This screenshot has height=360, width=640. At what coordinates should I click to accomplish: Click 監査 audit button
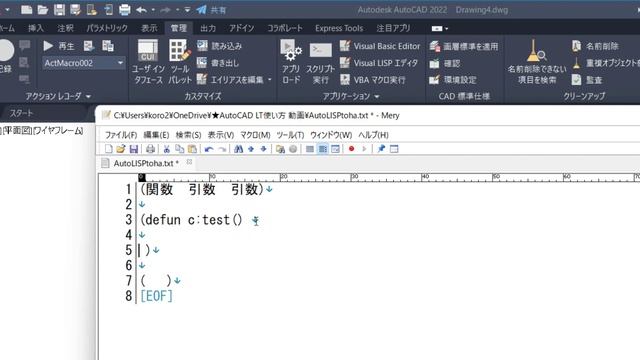click(x=587, y=80)
